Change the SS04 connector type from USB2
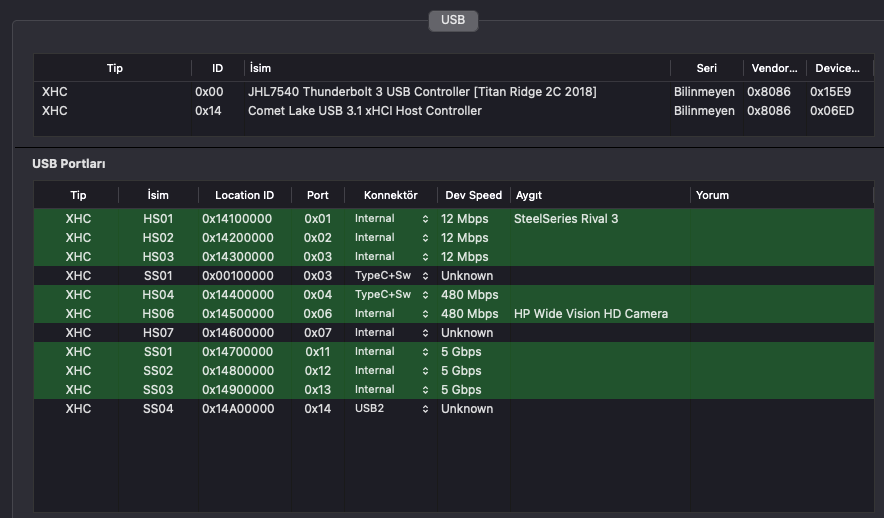The image size is (884, 518). click(390, 409)
